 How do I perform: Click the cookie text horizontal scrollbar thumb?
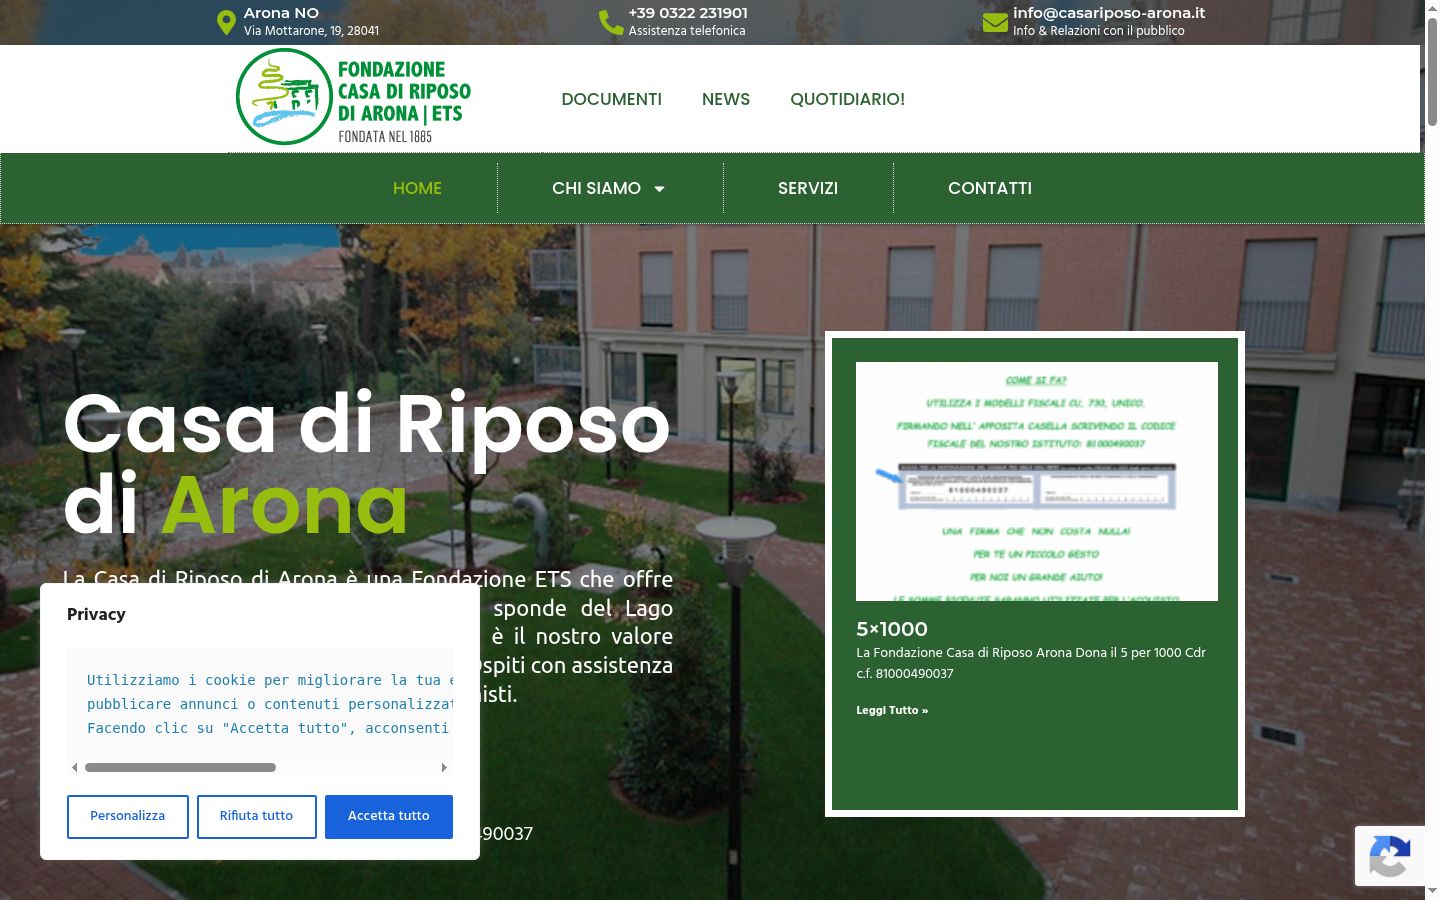(x=180, y=768)
